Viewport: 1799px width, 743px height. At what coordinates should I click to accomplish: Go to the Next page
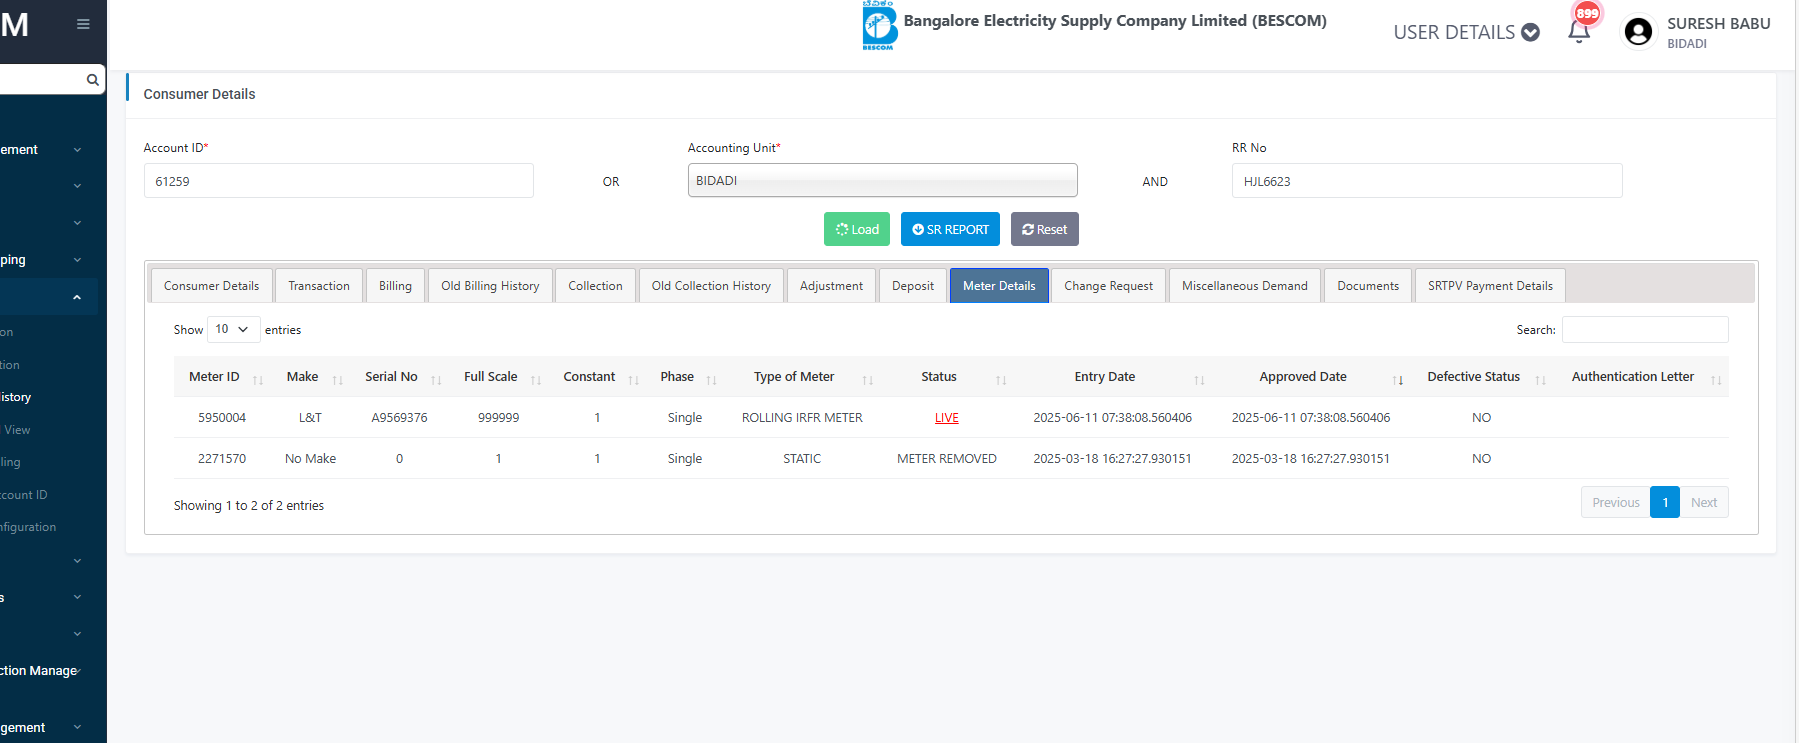coord(1704,502)
